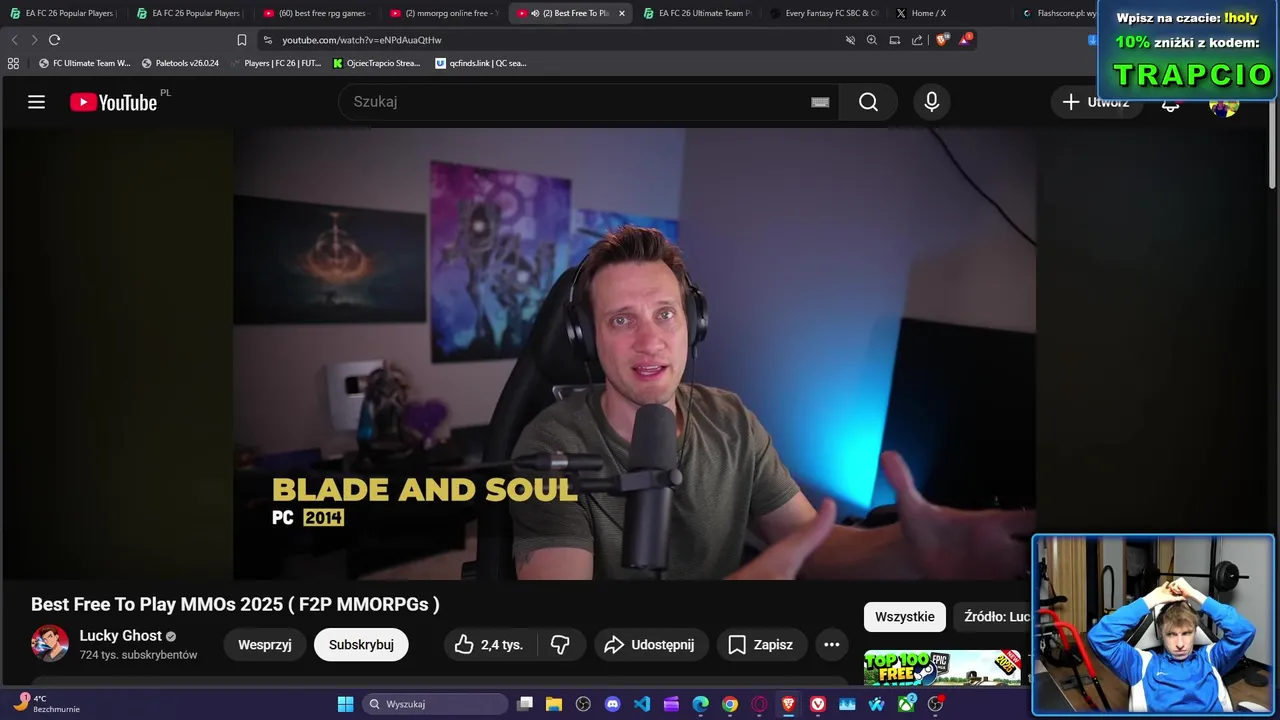The width and height of the screenshot is (1280, 720).
Task: Open Visual Studio Code from taskbar
Action: coord(642,704)
